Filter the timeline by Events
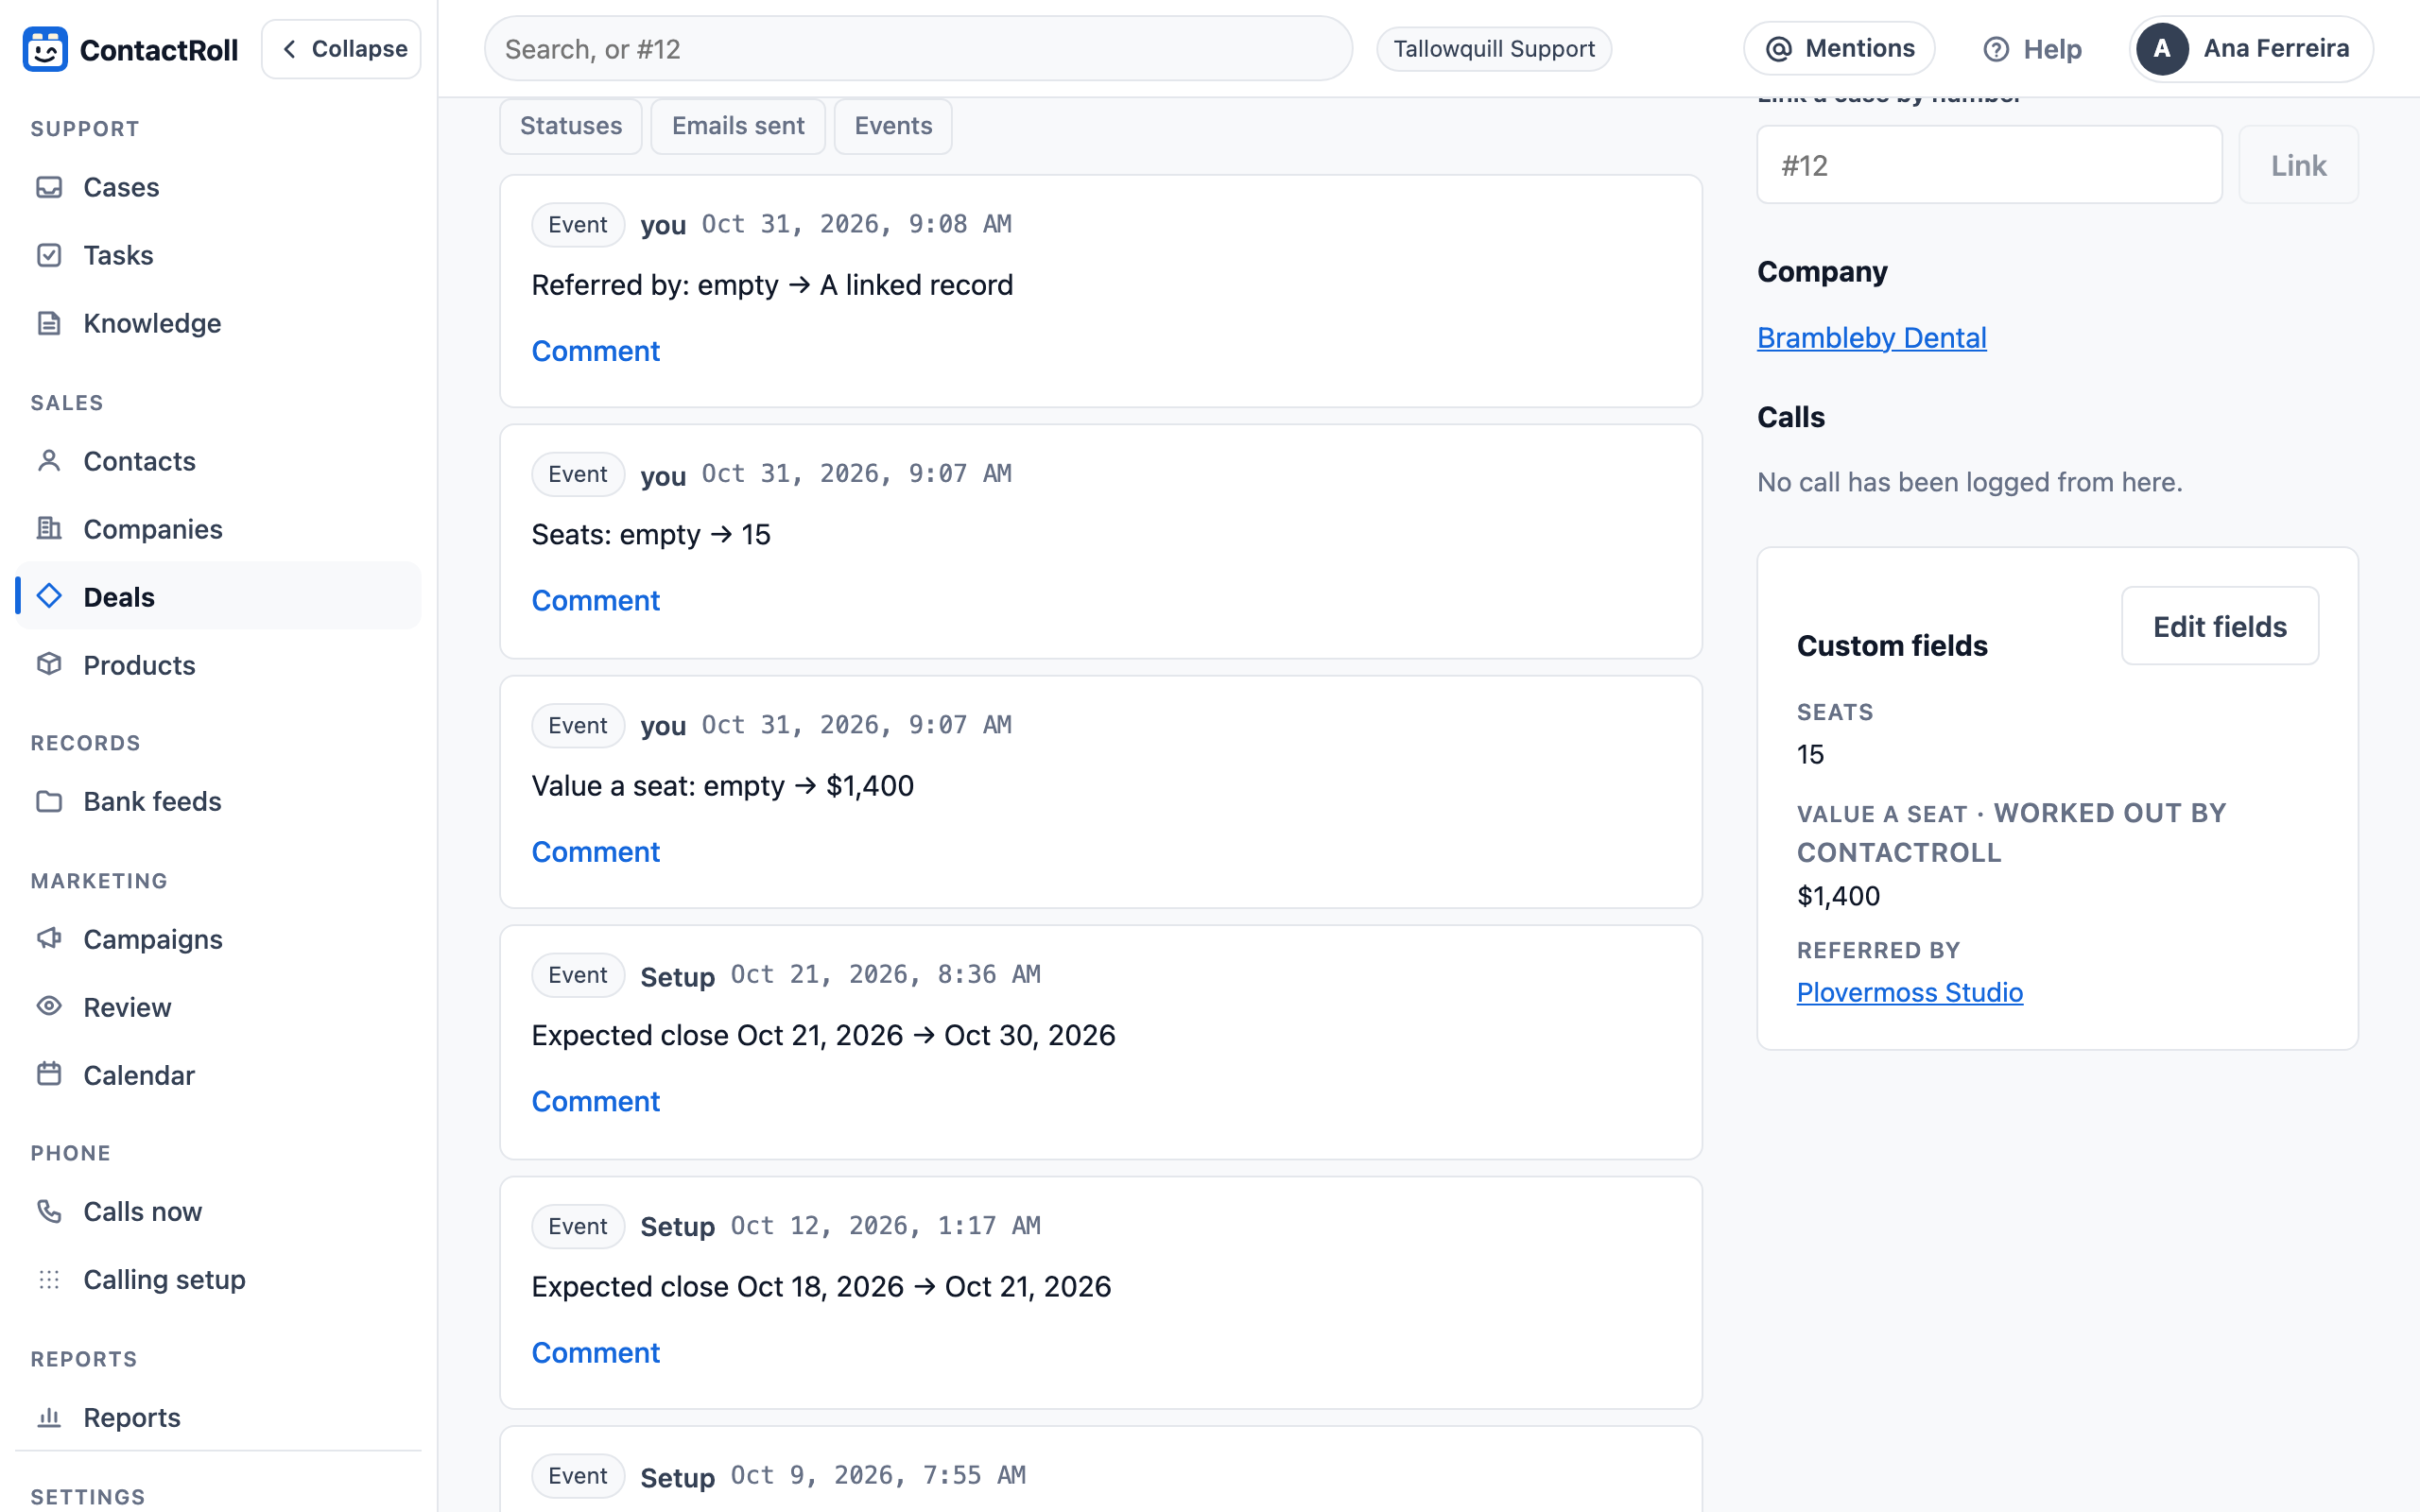 pyautogui.click(x=893, y=126)
